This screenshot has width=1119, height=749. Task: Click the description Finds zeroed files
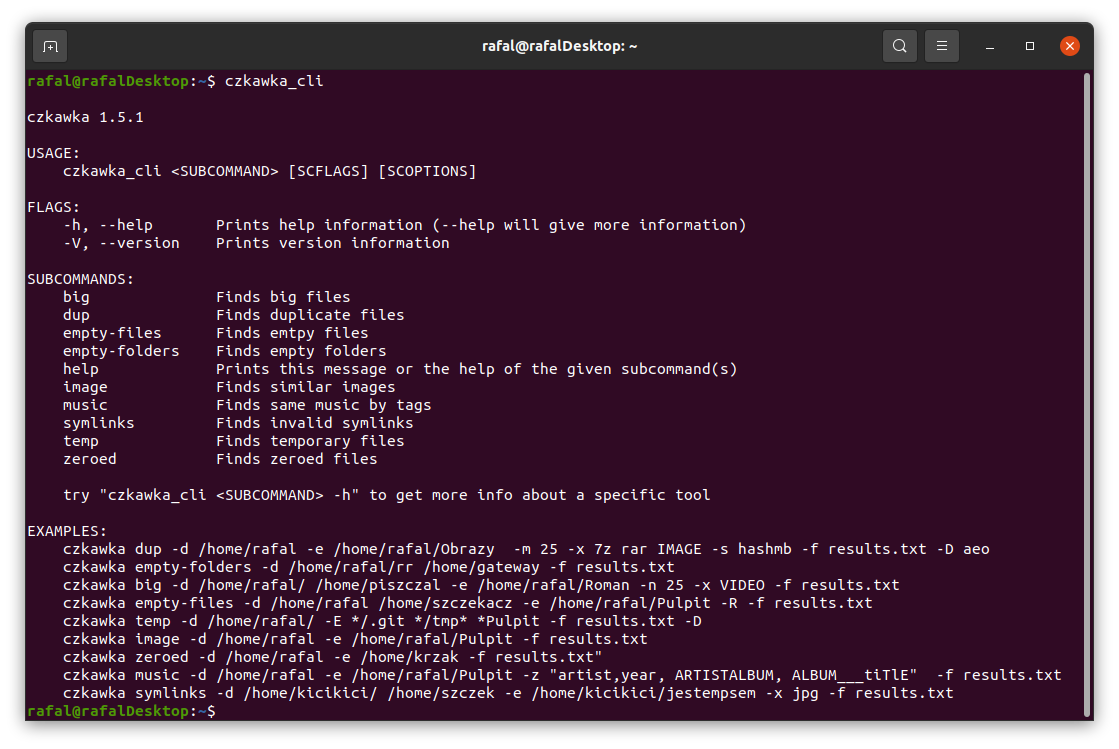pyautogui.click(x=297, y=459)
